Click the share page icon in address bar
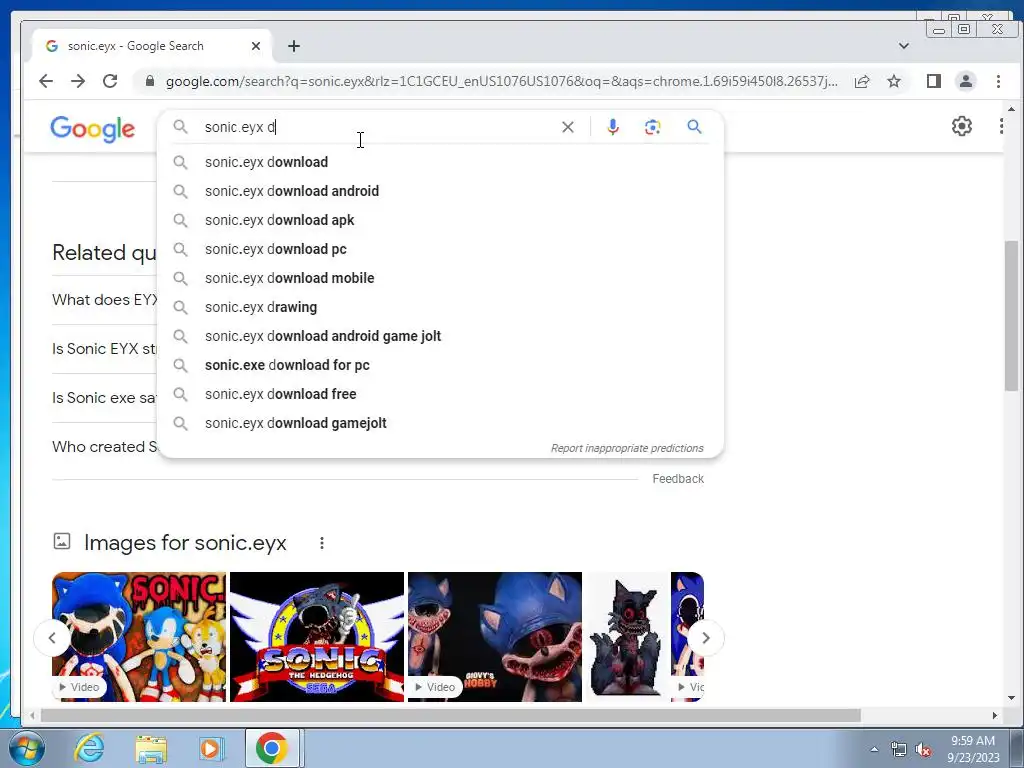This screenshot has height=768, width=1024. (x=862, y=81)
